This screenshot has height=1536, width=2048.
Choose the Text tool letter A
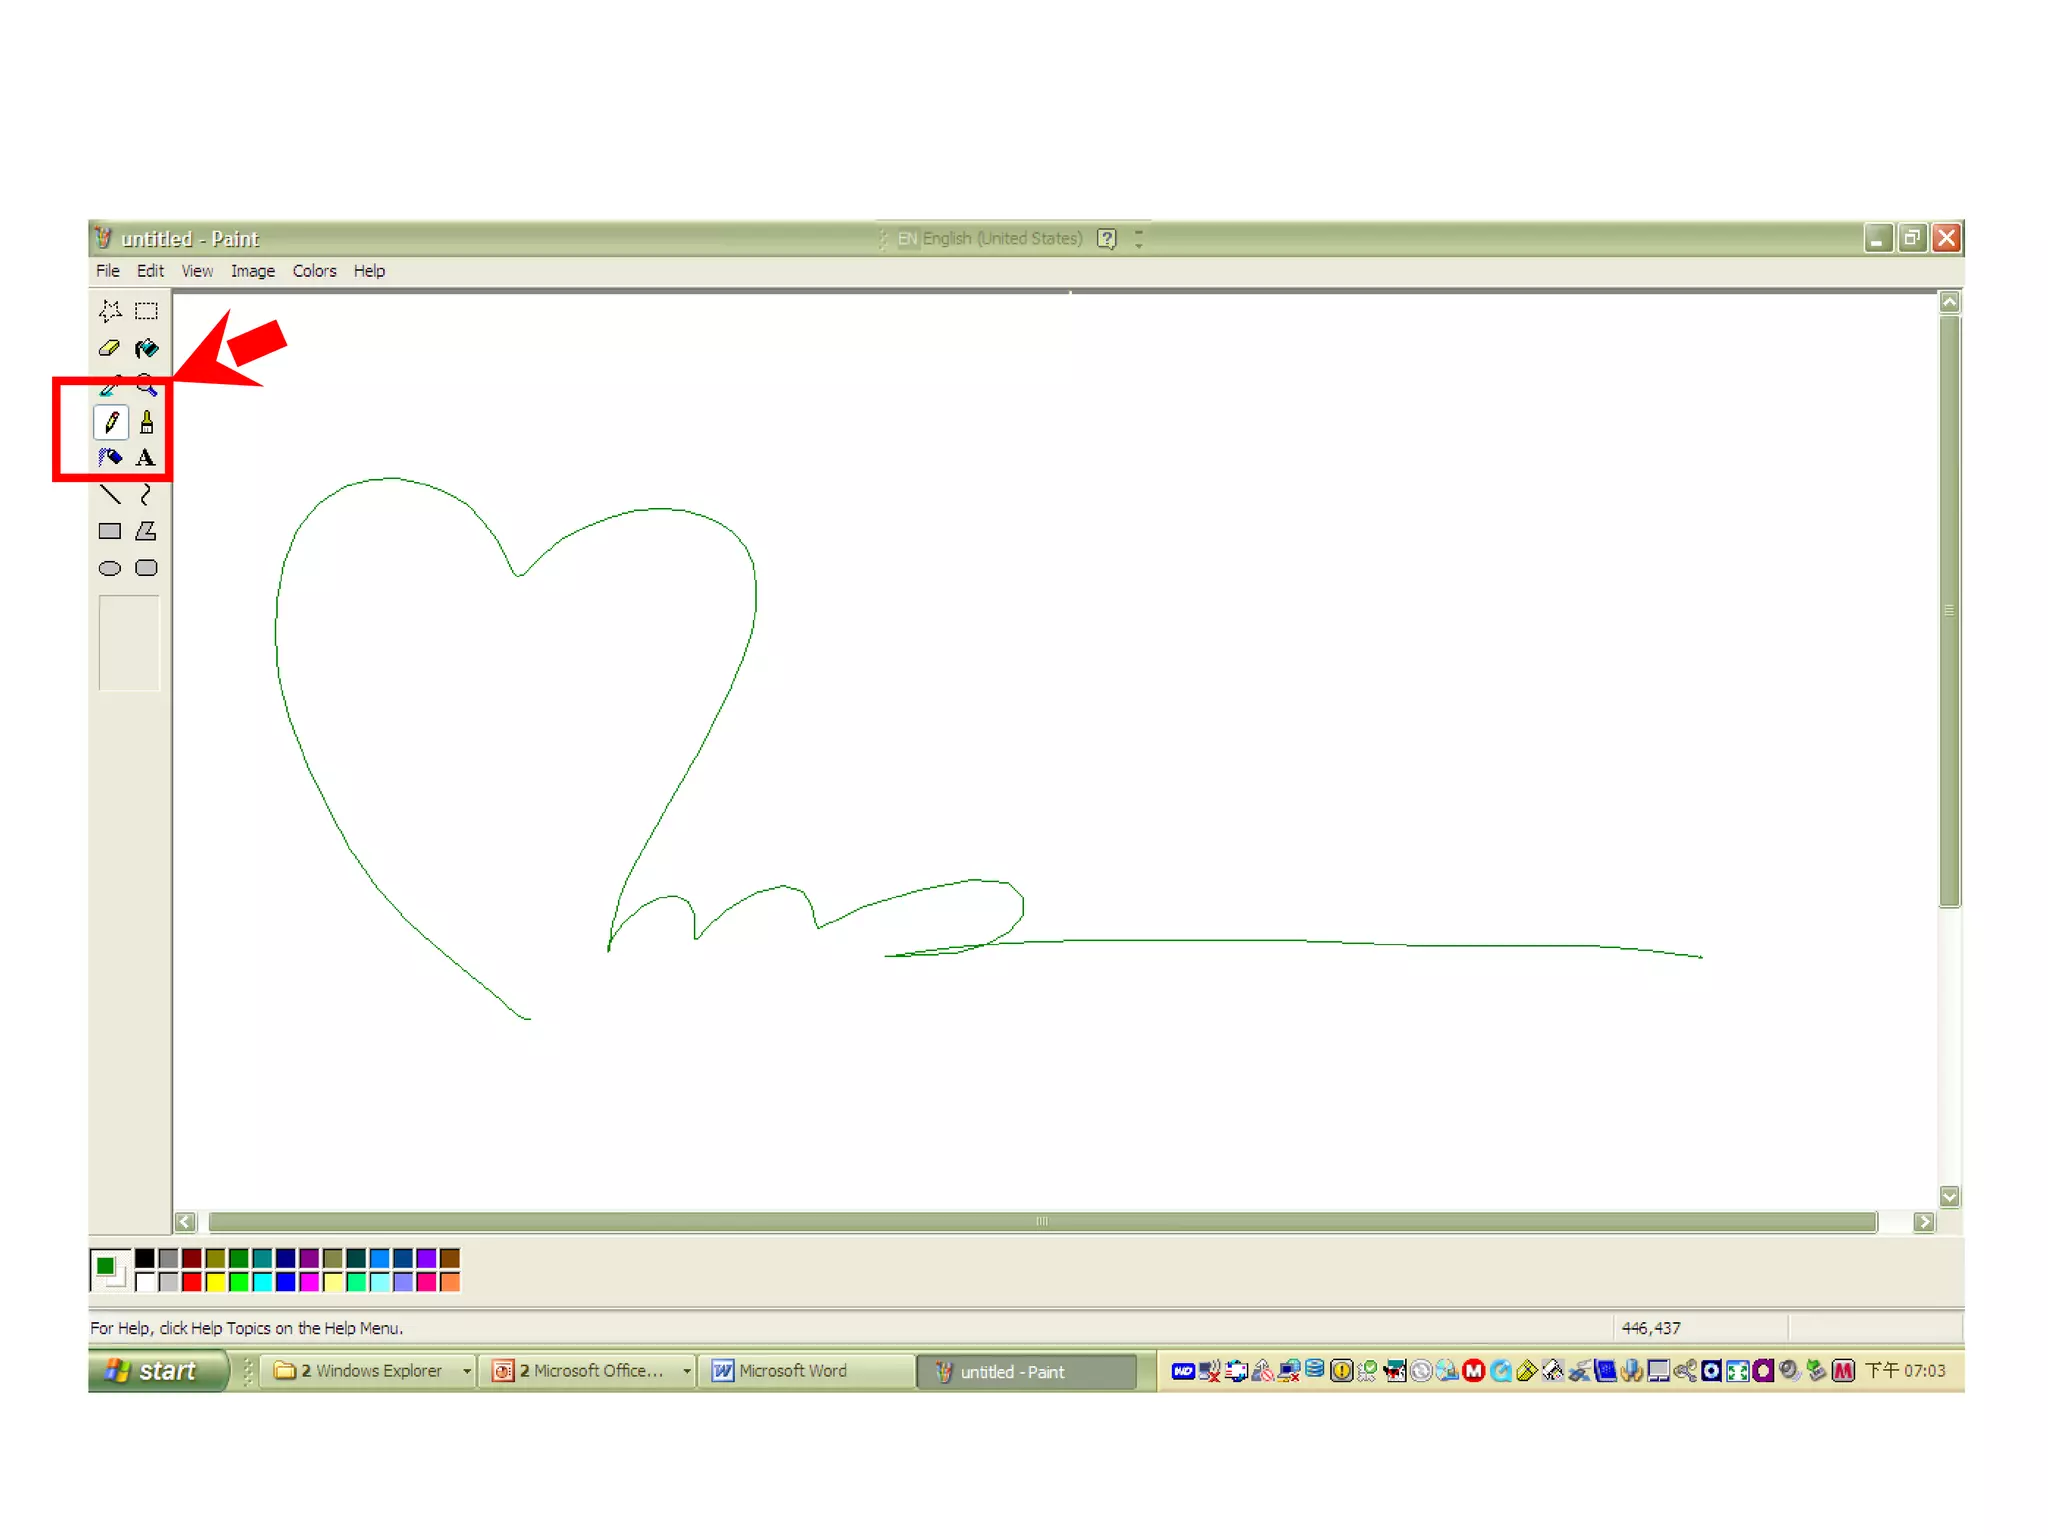pyautogui.click(x=146, y=458)
